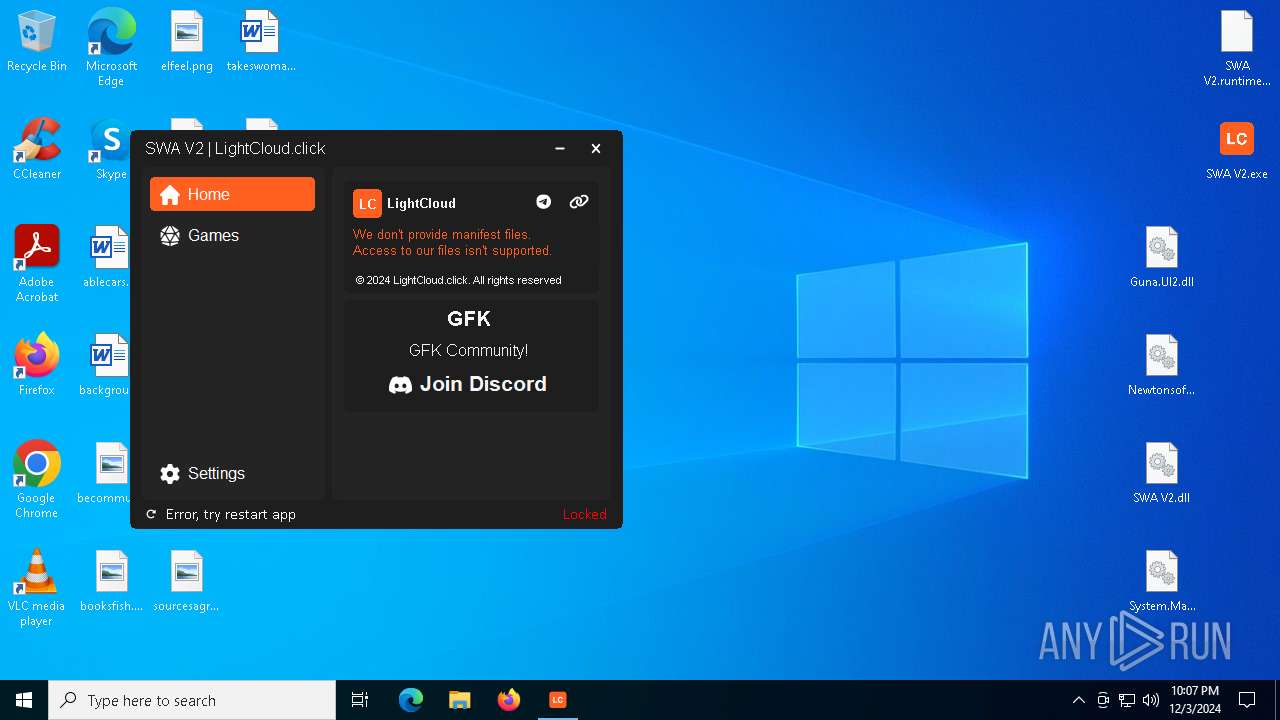Click the GFK heading text
The height and width of the screenshot is (720, 1280).
coord(469,319)
